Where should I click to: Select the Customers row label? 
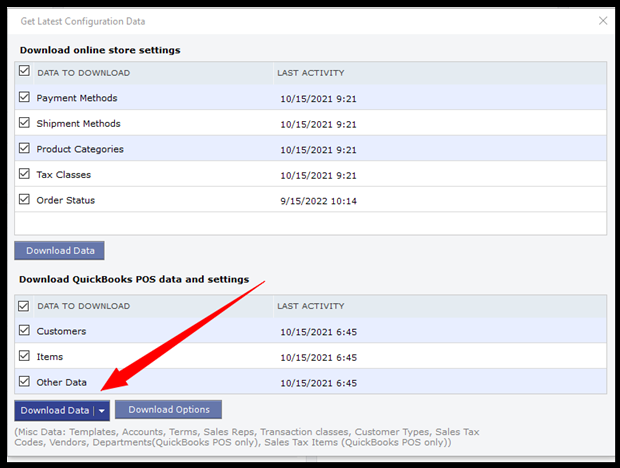[61, 331]
